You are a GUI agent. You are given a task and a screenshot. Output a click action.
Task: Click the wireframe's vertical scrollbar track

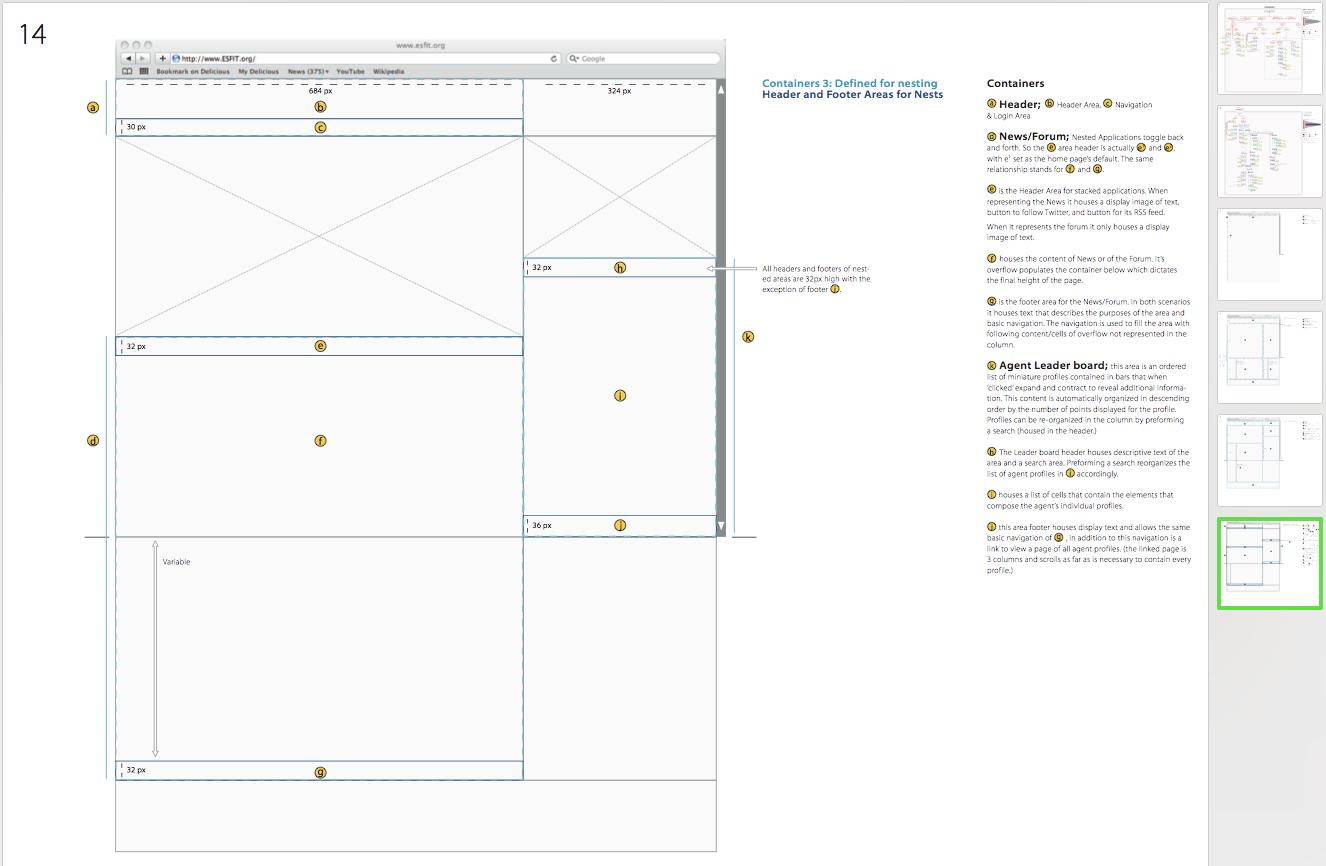720,308
